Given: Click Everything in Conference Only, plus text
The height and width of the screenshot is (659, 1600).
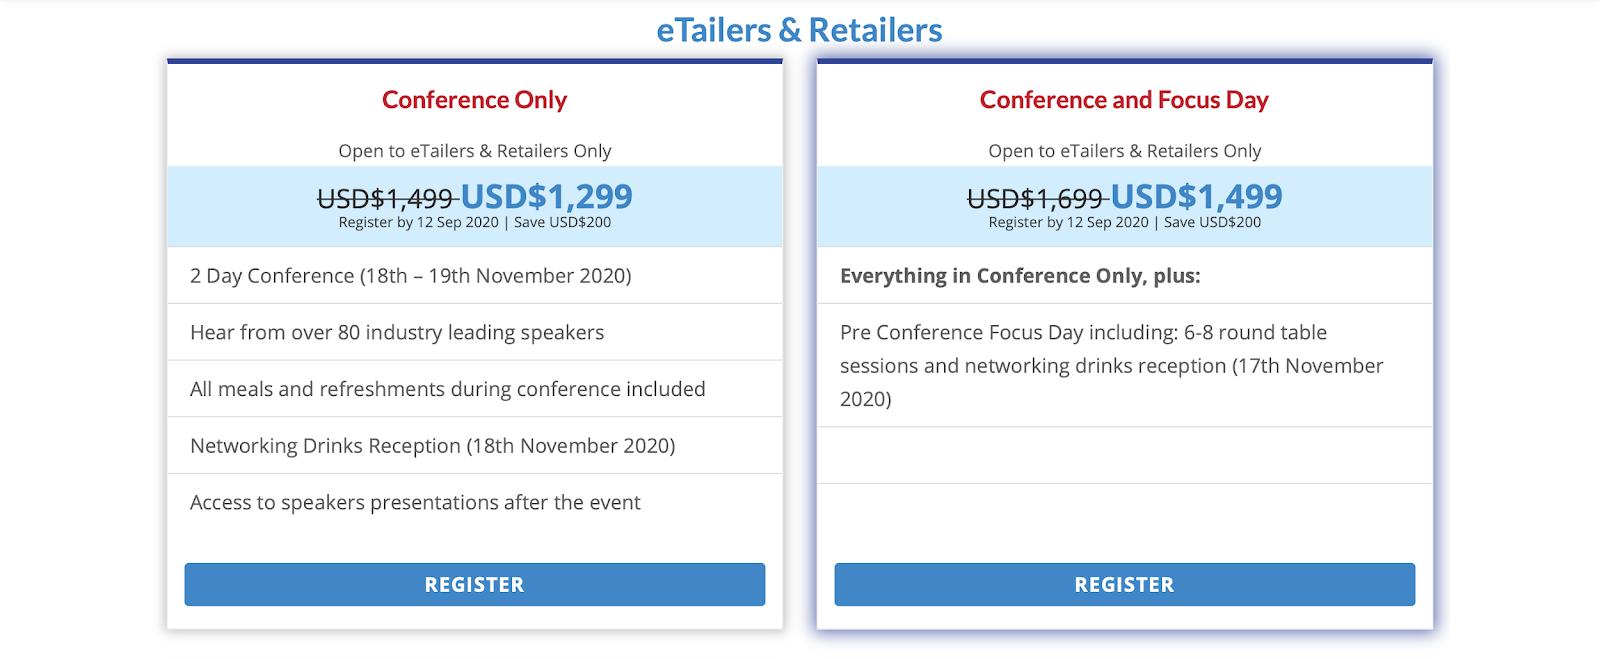Looking at the screenshot, I should (1020, 276).
